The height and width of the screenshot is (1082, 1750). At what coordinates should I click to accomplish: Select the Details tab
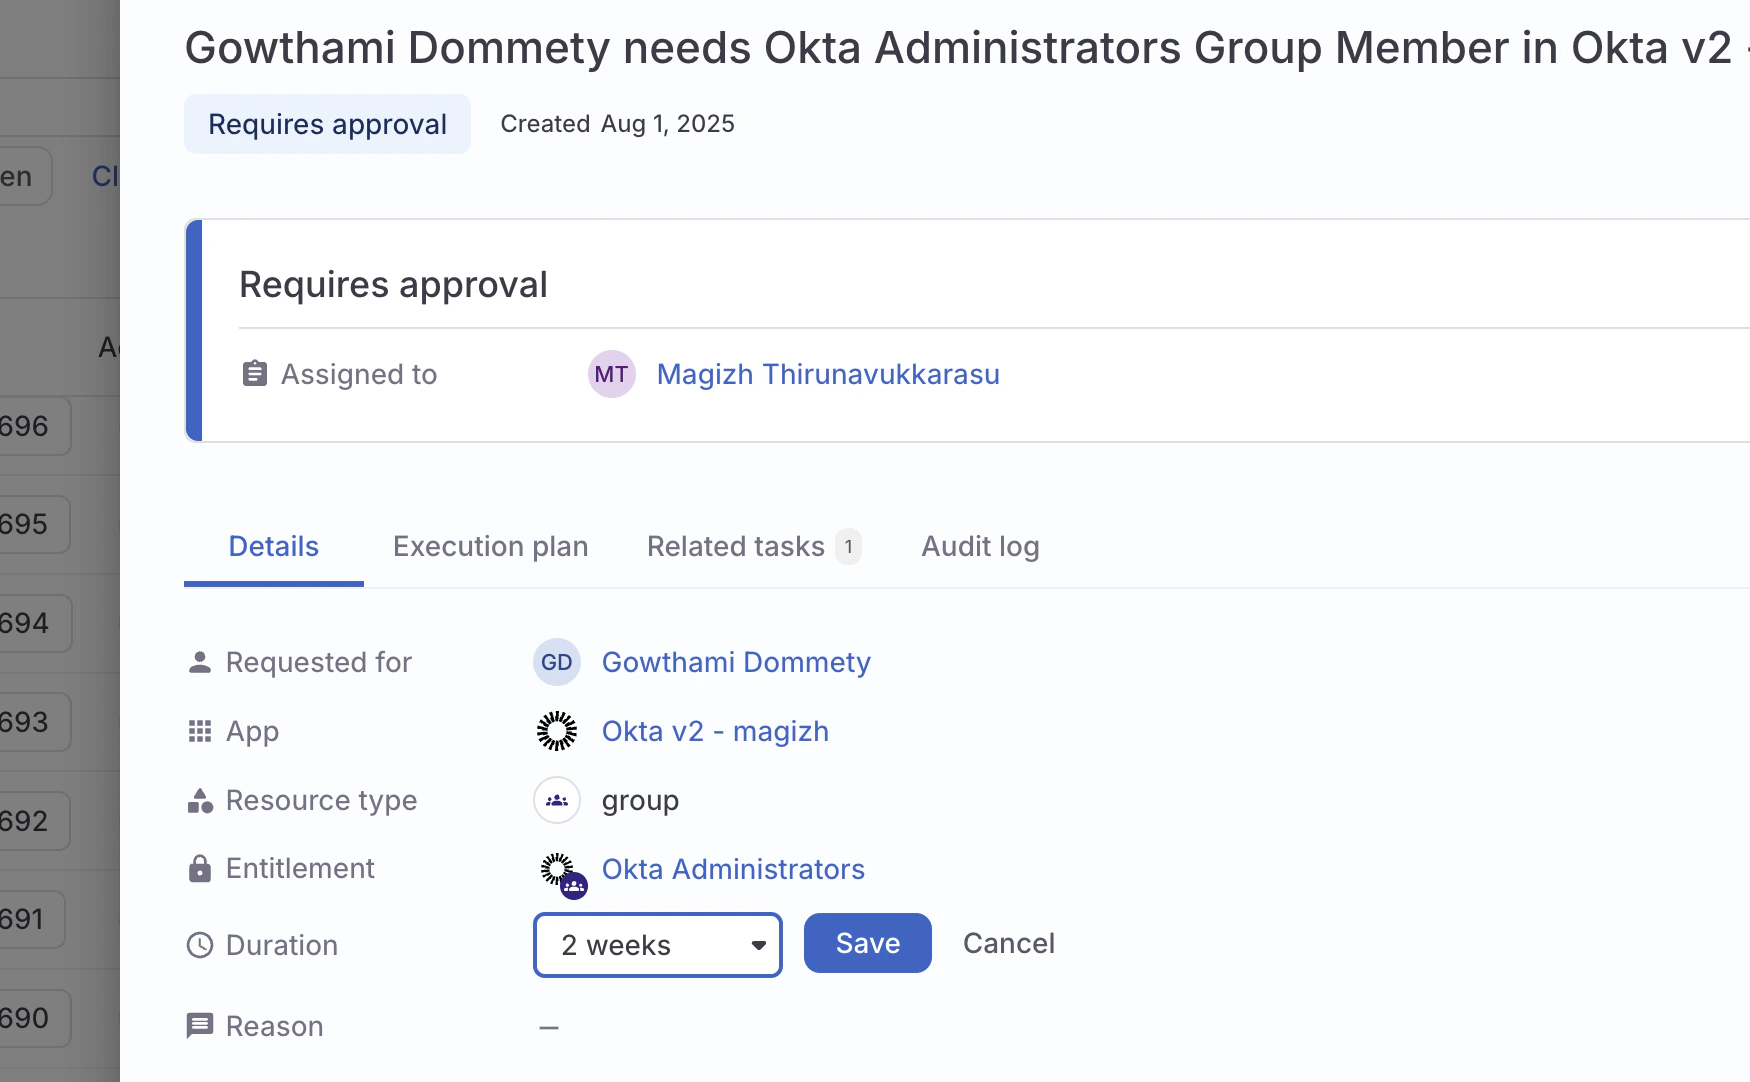[273, 547]
